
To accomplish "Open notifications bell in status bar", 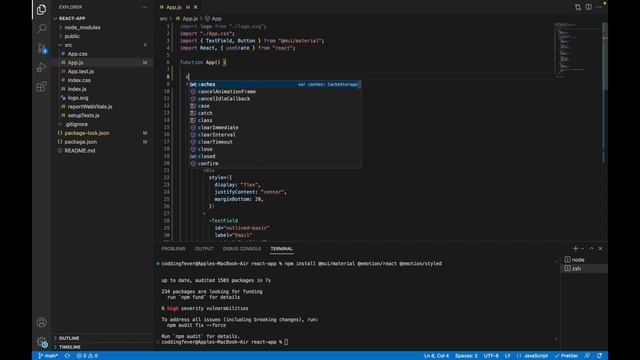I will tap(600, 356).
